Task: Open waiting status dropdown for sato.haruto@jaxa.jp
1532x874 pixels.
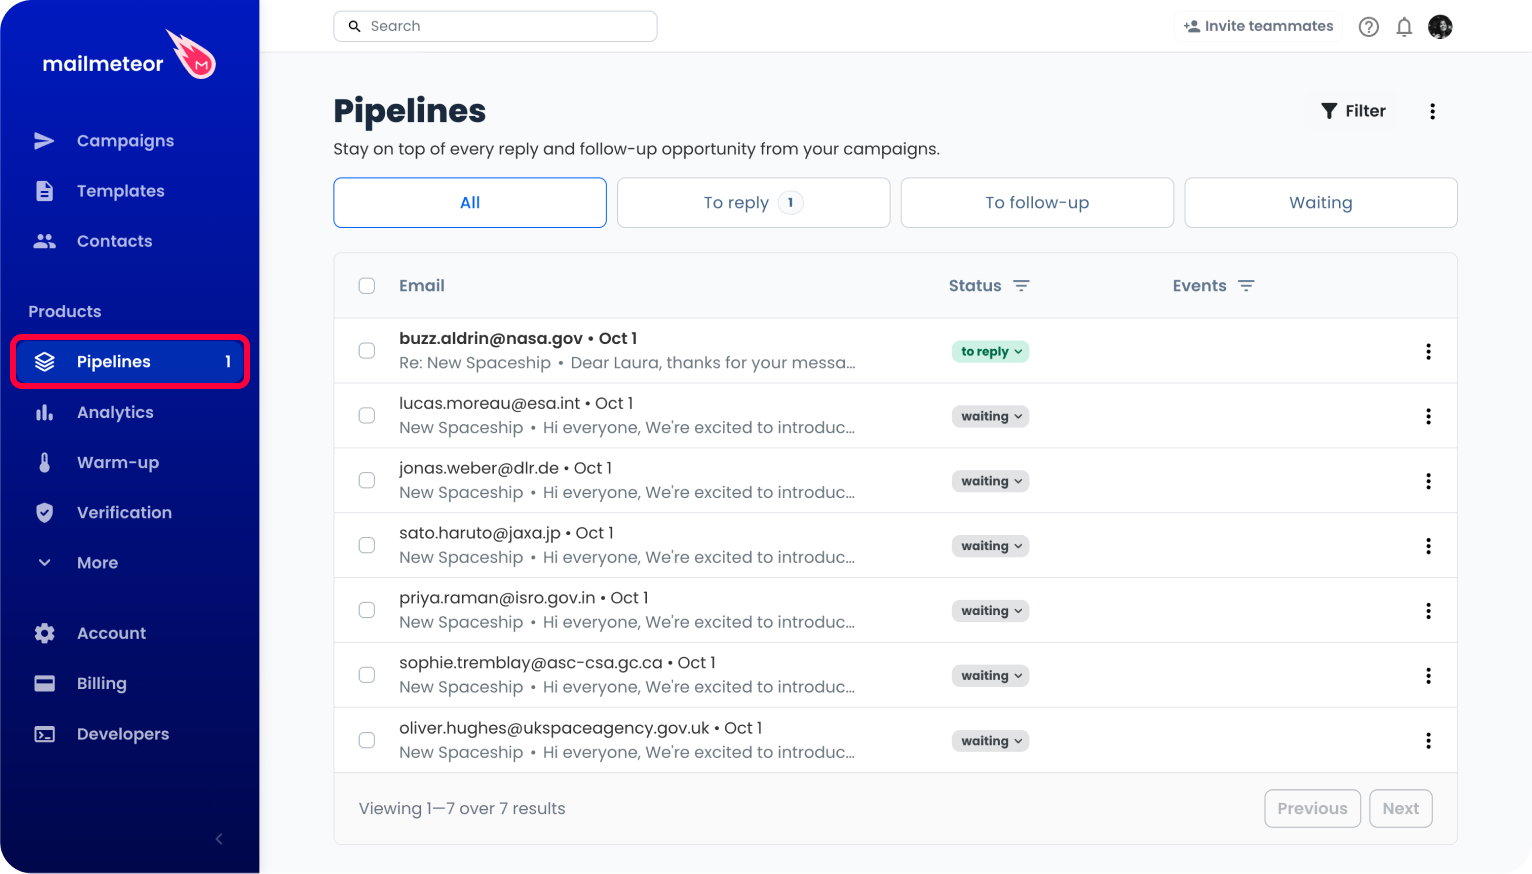Action: pos(990,546)
